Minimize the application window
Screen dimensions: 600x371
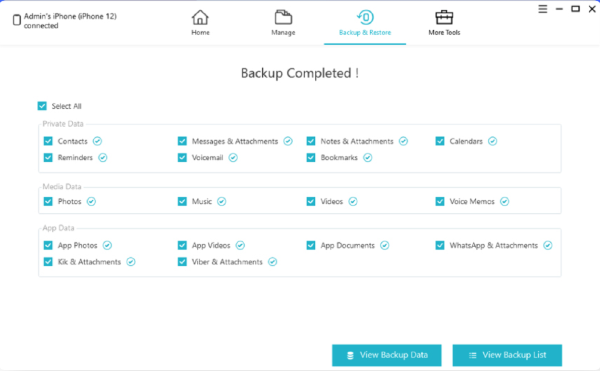(x=559, y=9)
